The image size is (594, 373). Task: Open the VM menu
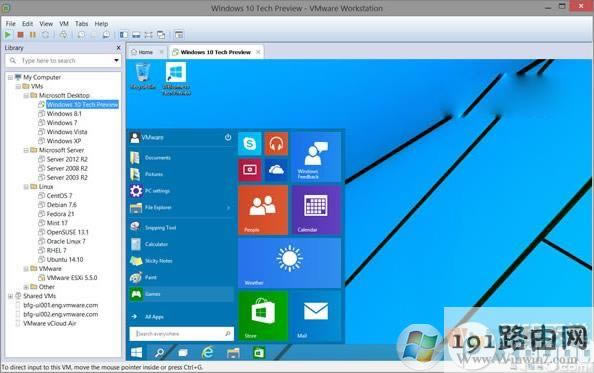coord(64,24)
